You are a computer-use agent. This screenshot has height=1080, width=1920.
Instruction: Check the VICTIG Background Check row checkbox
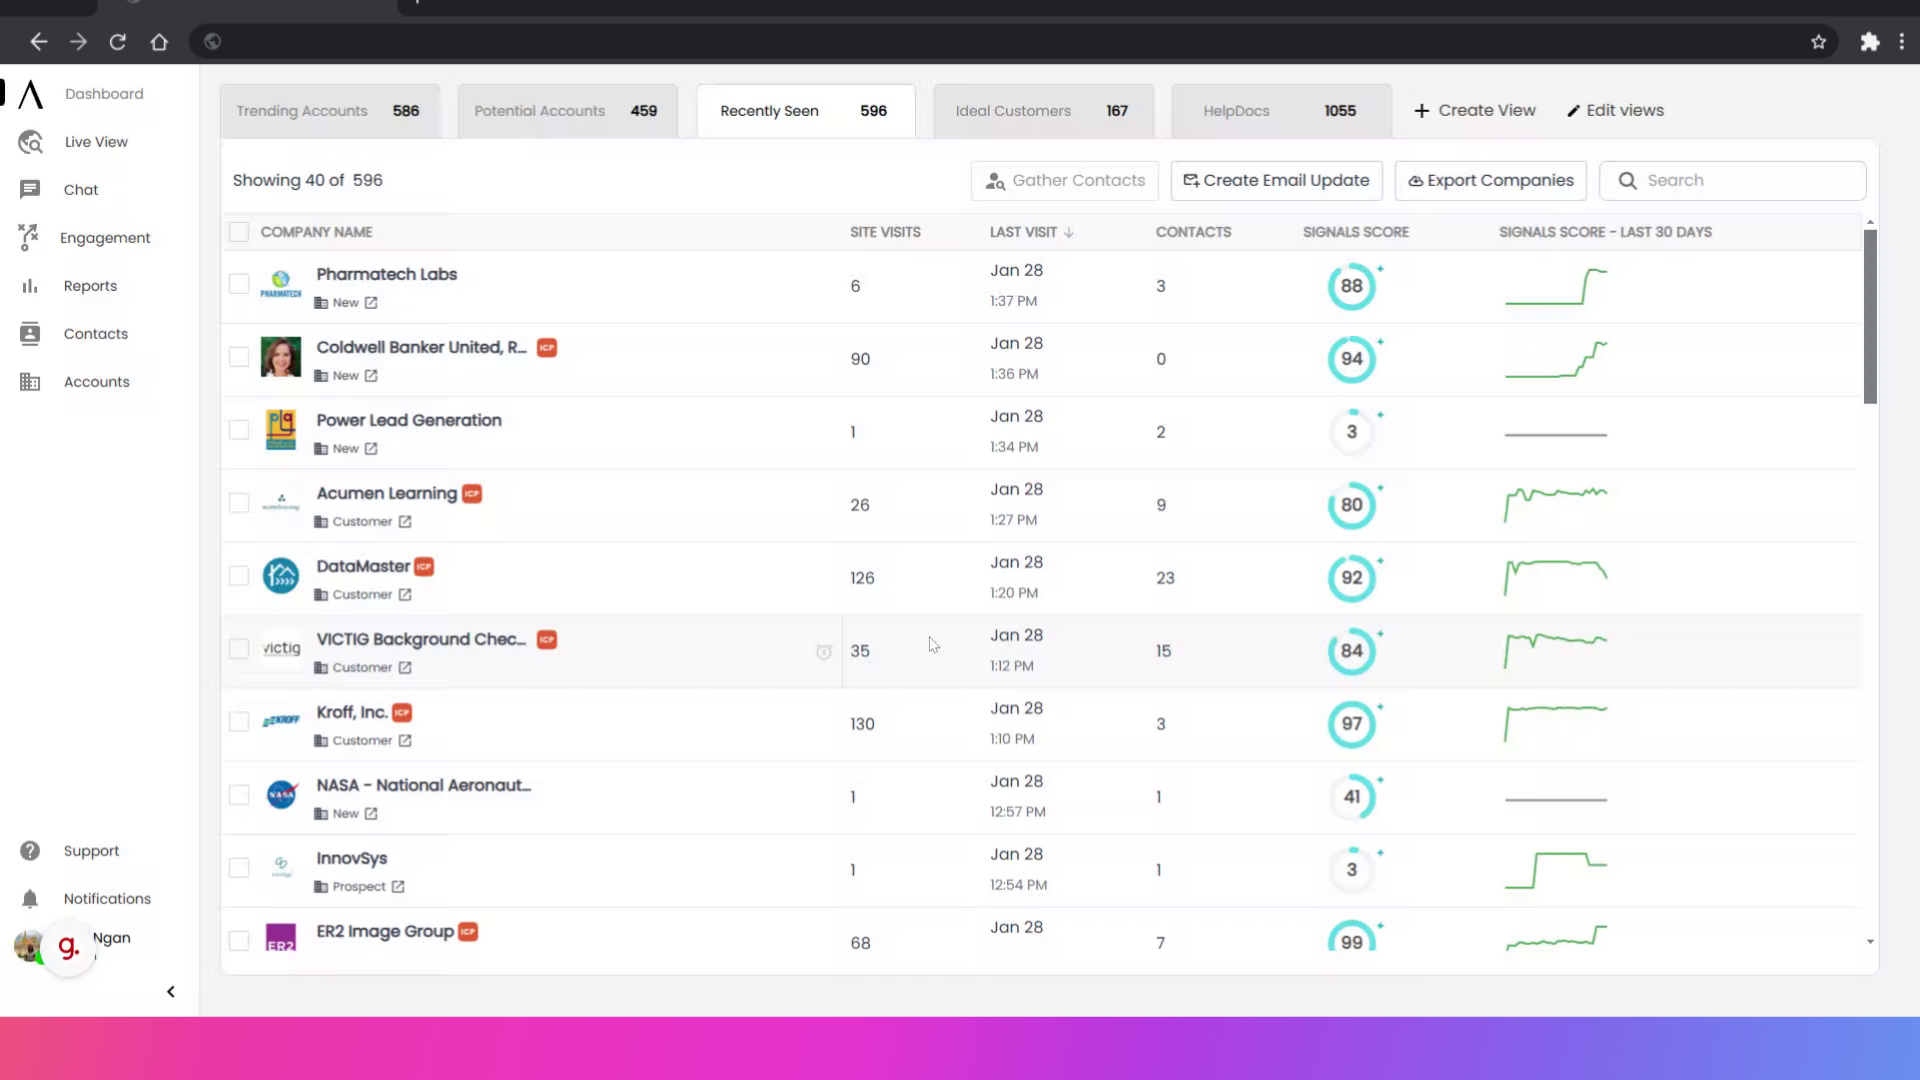pyautogui.click(x=239, y=649)
